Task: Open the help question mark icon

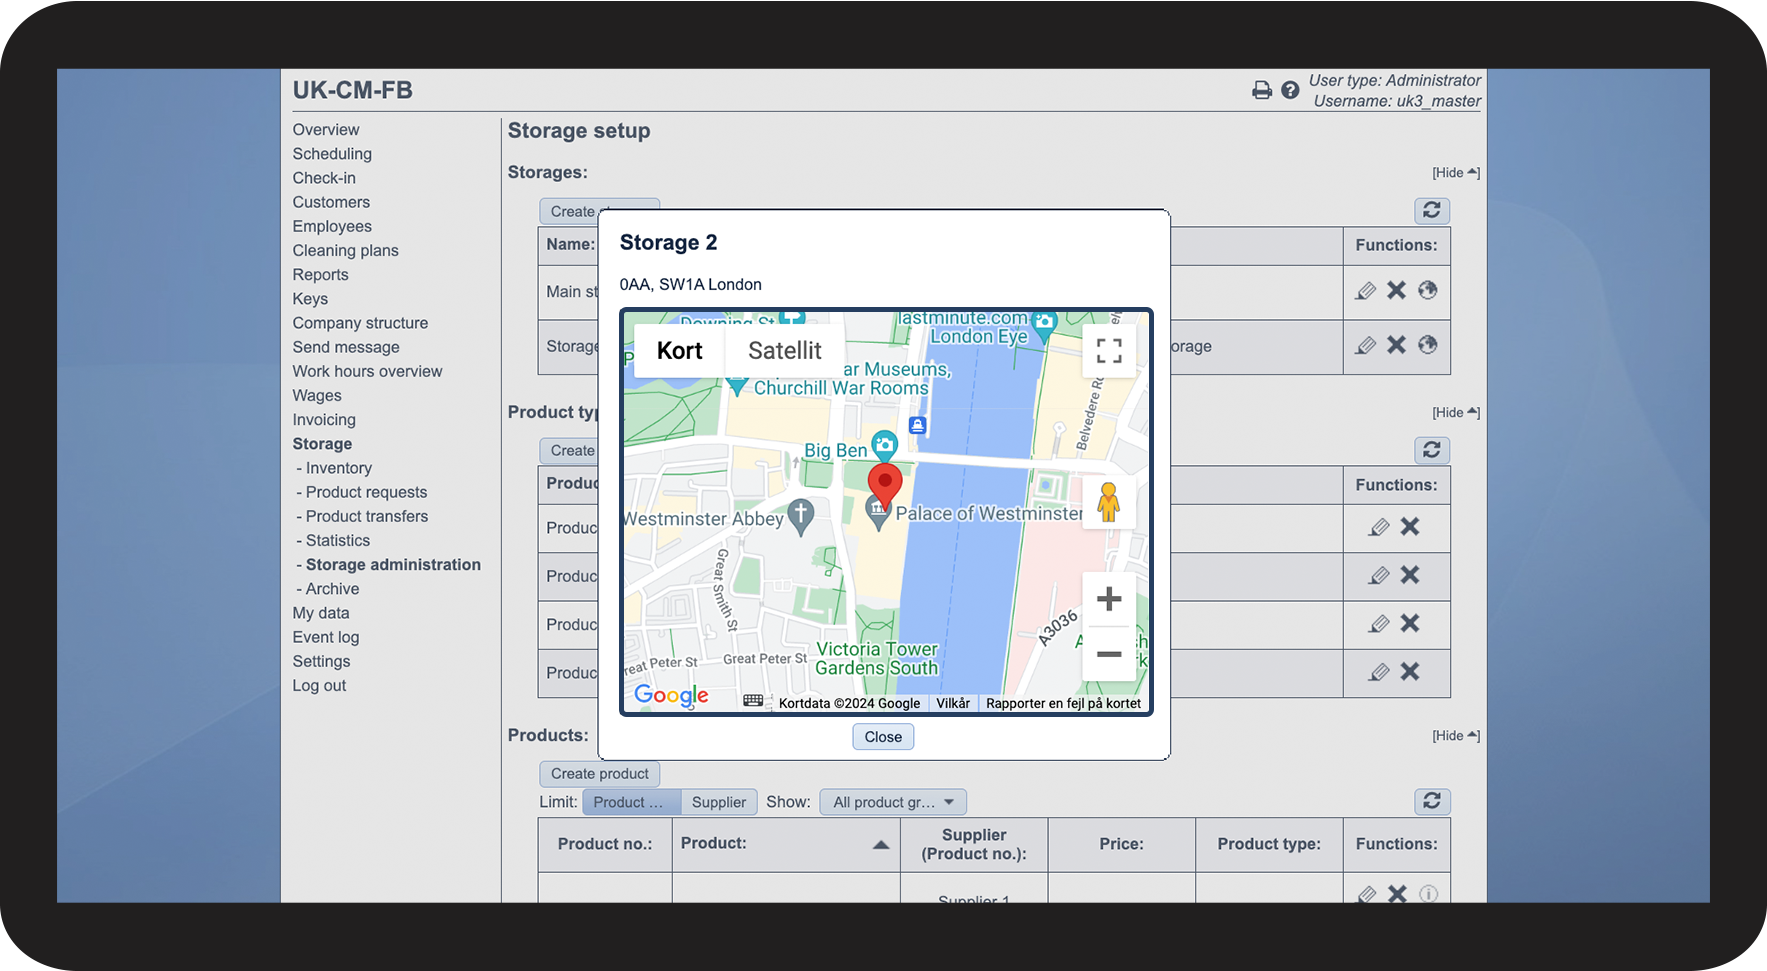Action: pyautogui.click(x=1290, y=91)
